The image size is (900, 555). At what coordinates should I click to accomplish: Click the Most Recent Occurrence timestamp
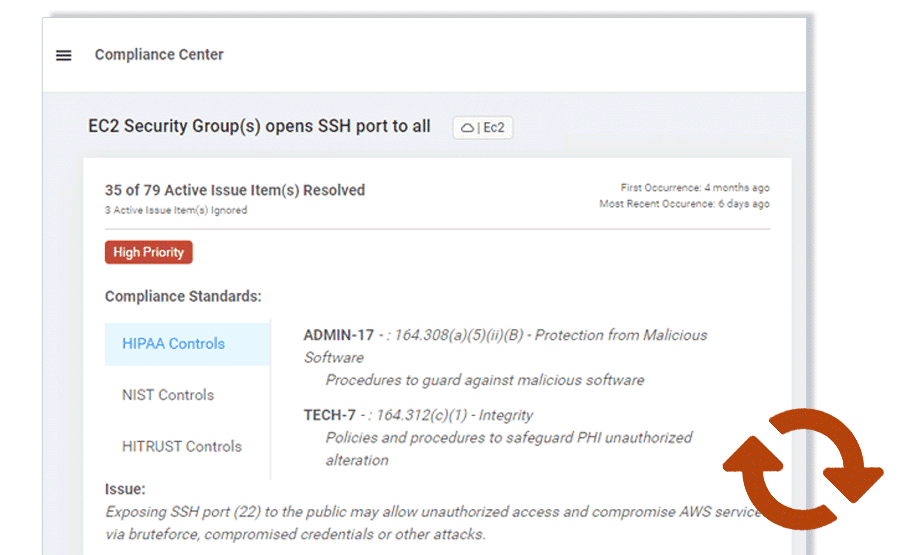[684, 204]
